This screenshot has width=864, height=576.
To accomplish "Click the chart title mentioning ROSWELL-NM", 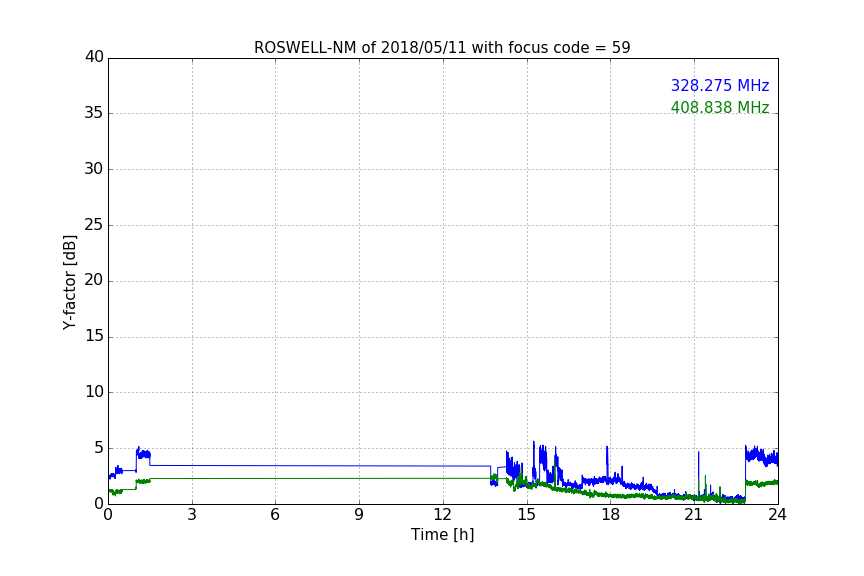I will (442, 48).
